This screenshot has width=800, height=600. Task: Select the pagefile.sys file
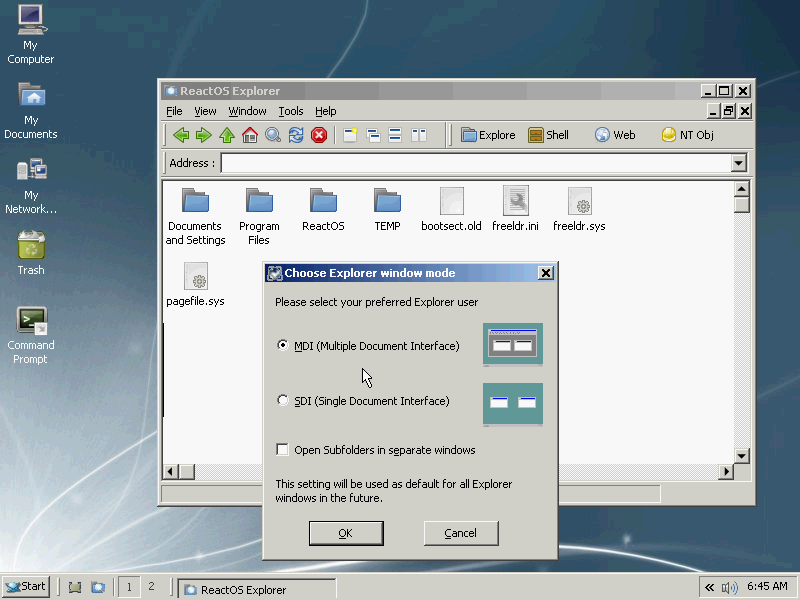click(195, 284)
